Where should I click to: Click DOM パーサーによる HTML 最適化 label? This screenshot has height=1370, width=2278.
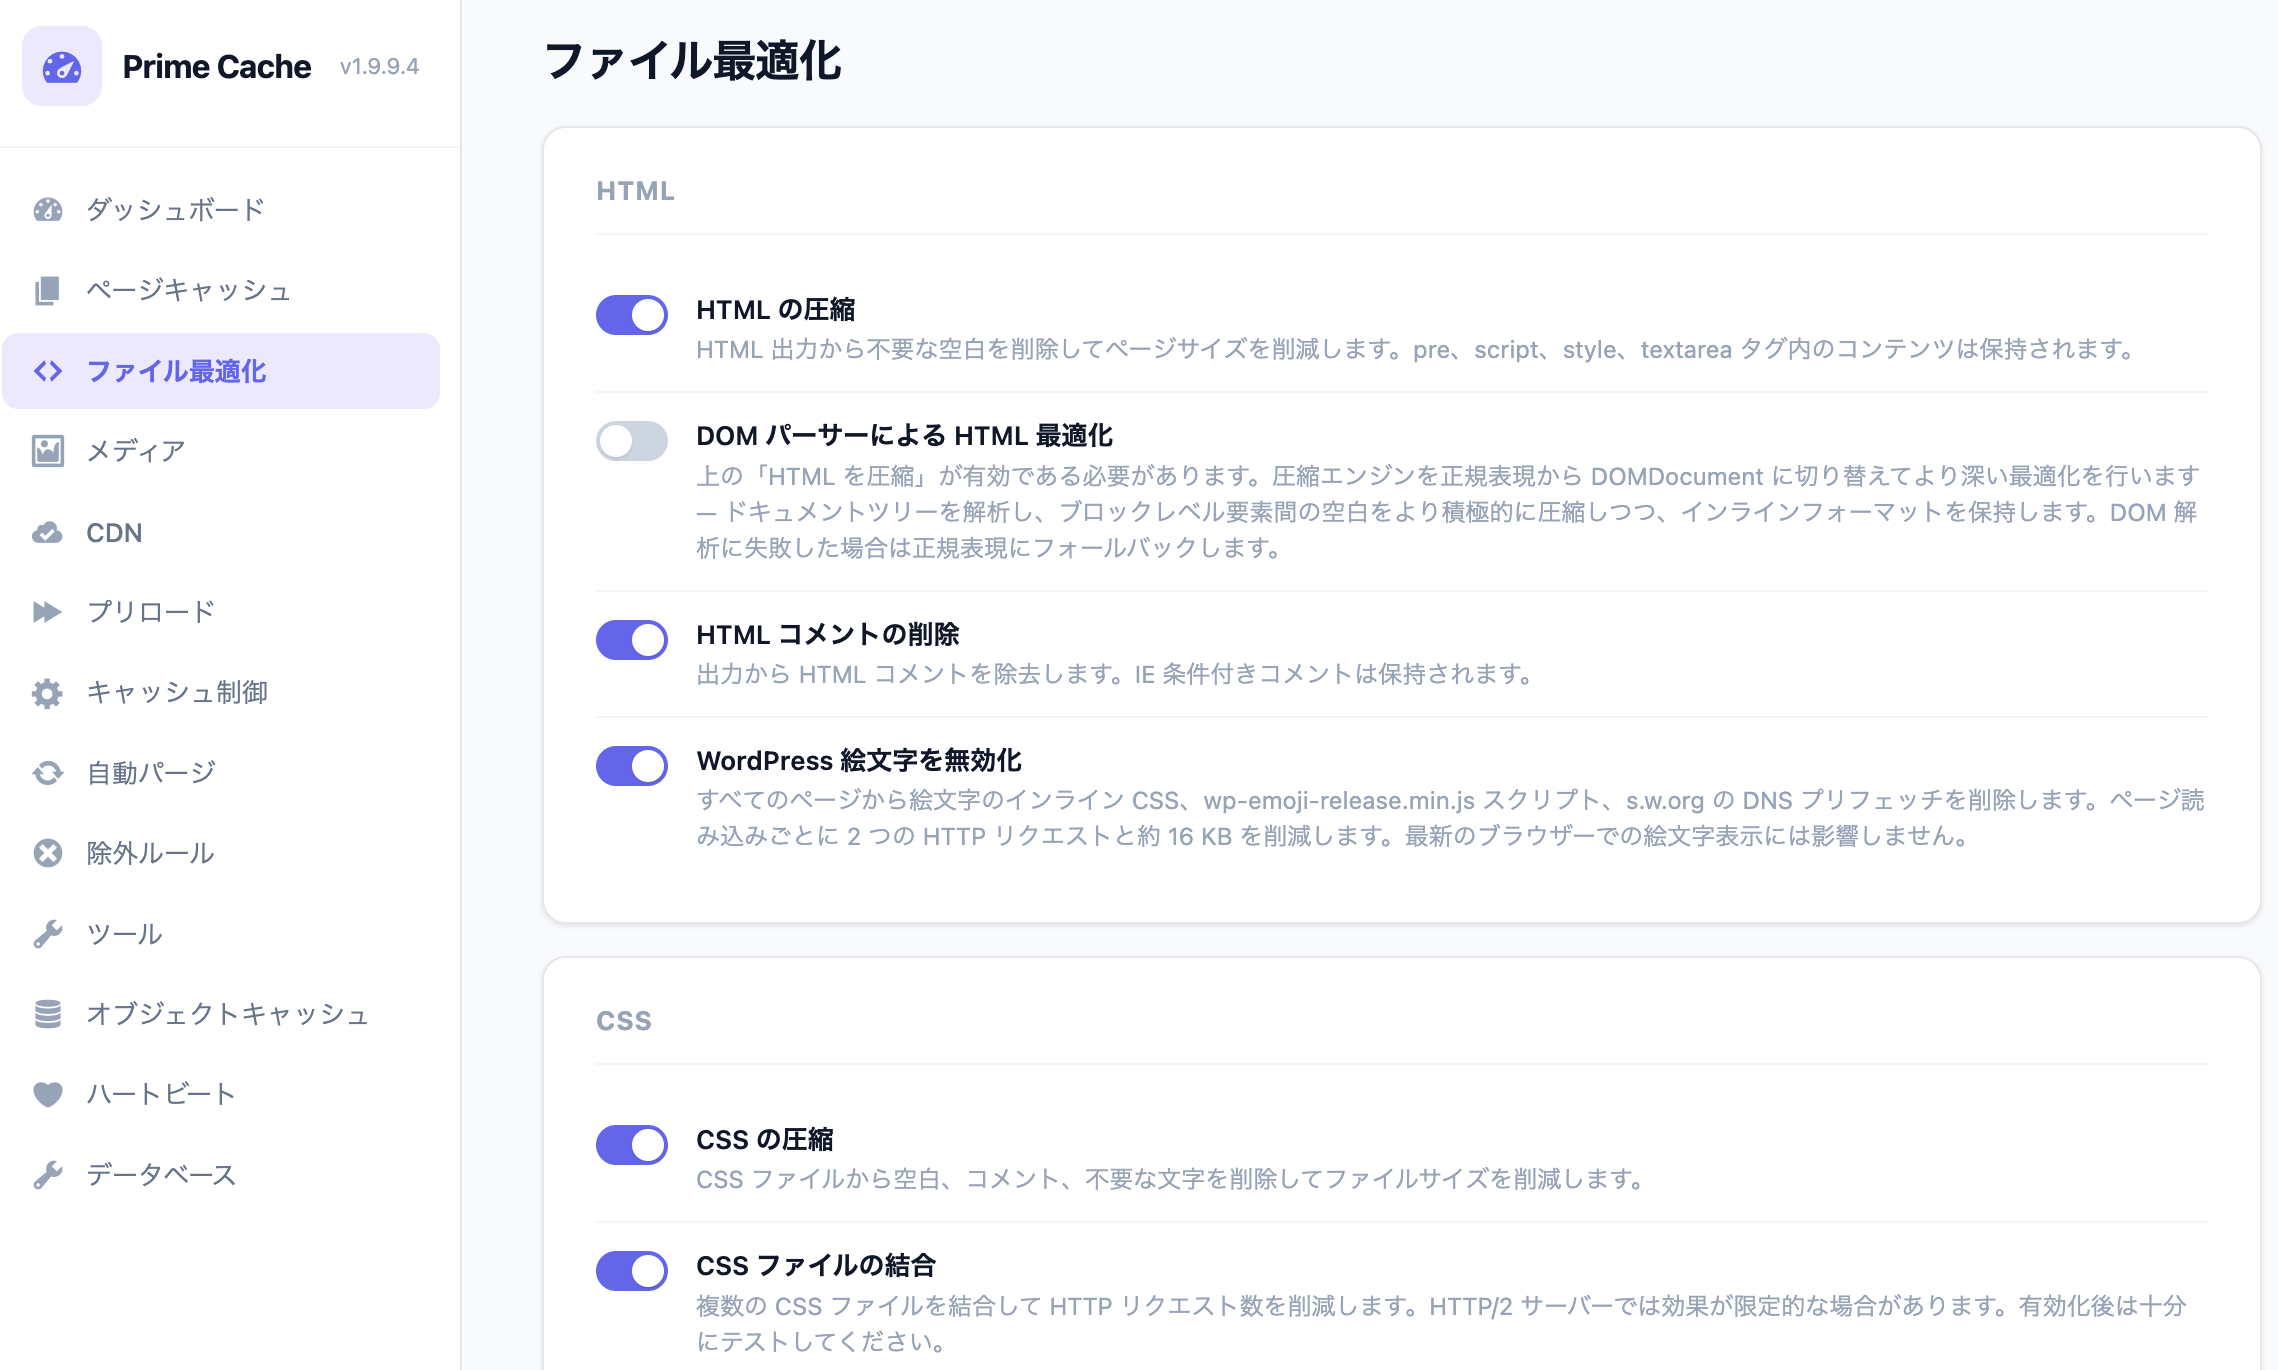tap(905, 436)
